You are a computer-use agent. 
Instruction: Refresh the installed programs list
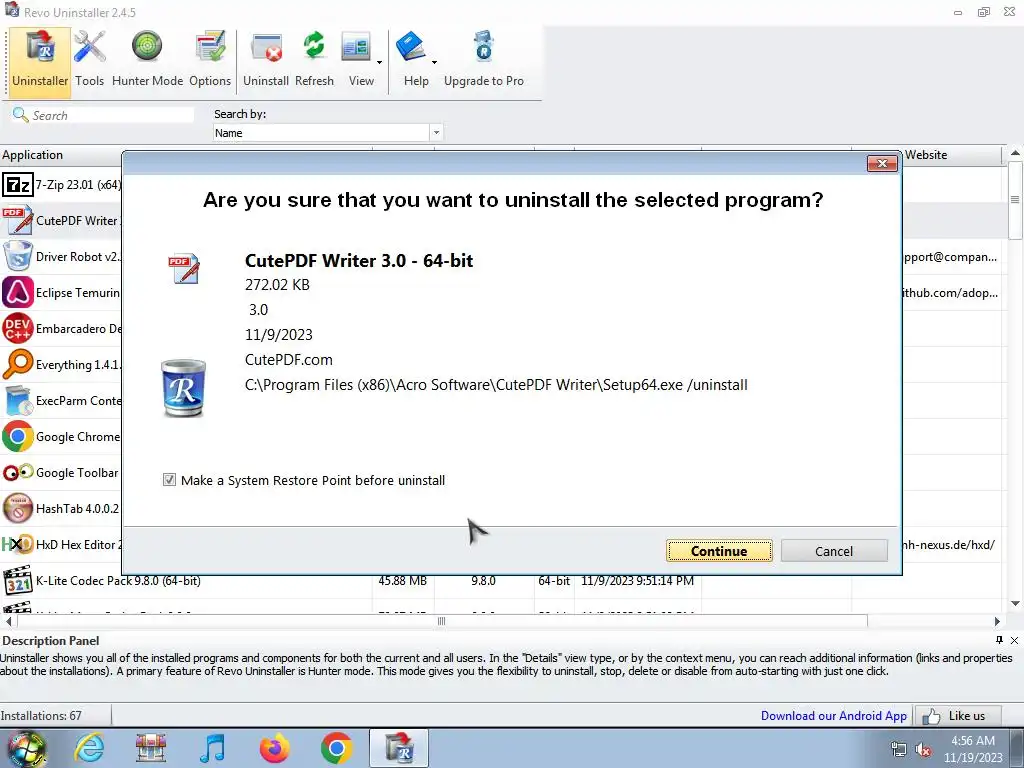[314, 59]
